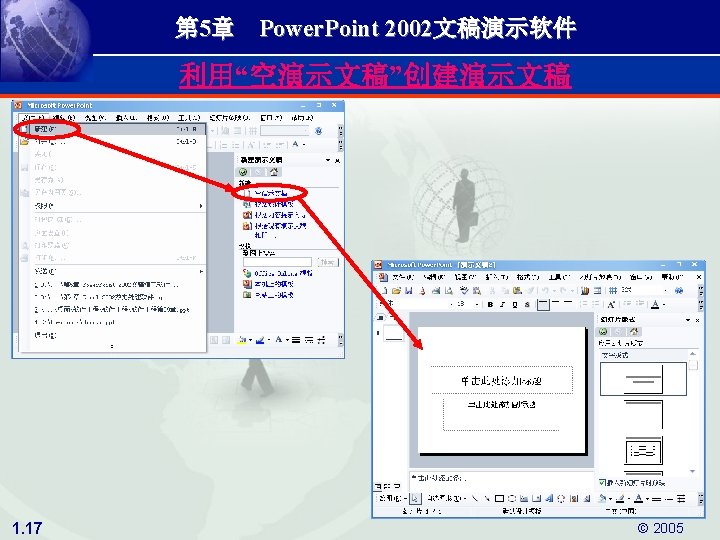Image resolution: width=720 pixels, height=540 pixels.
Task: Select the rectangle tool in drawing toolbar
Action: 500,498
